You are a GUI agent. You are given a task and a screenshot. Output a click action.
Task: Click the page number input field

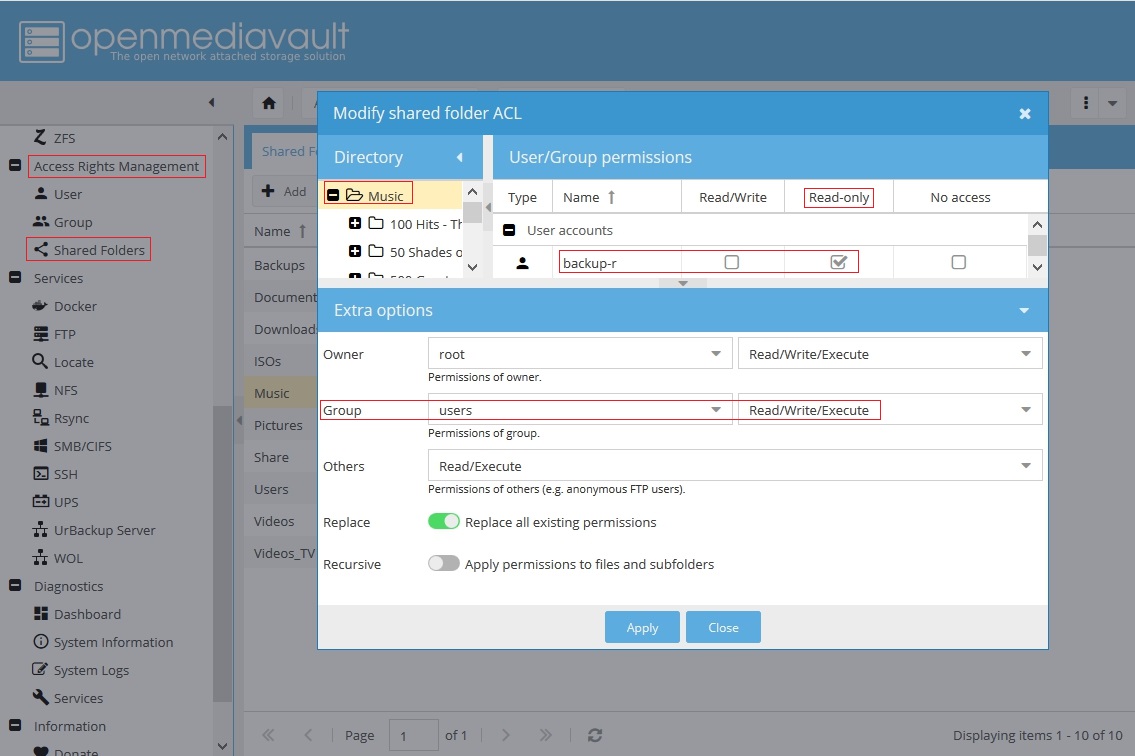click(x=413, y=735)
